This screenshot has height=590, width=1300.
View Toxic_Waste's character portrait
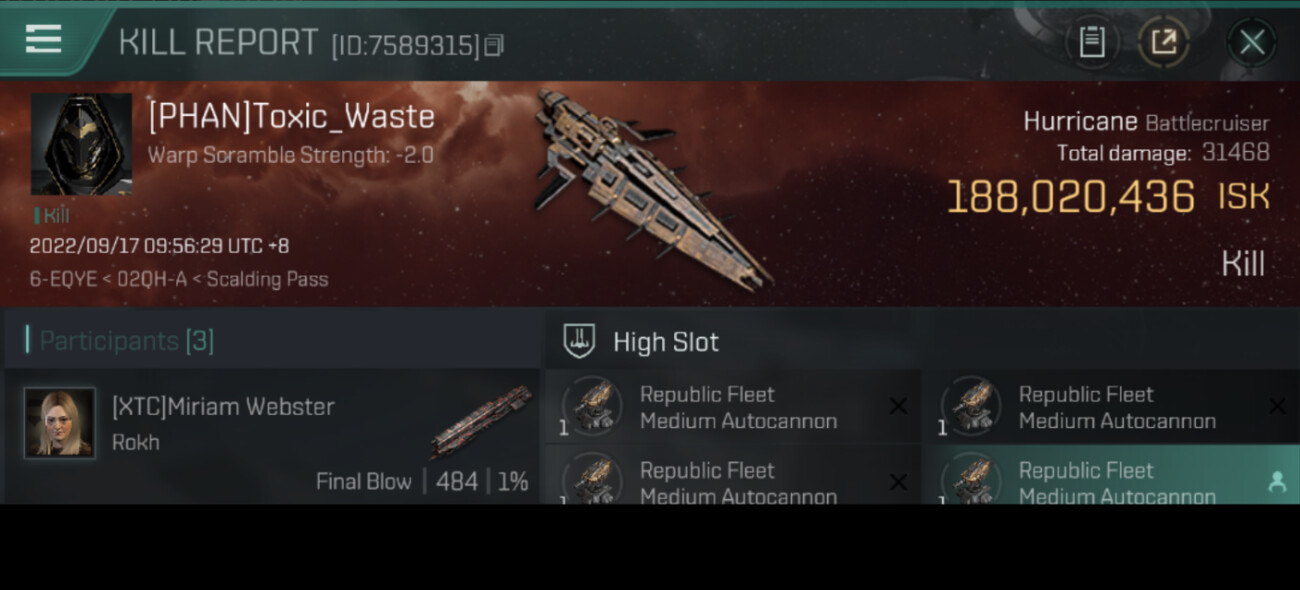tap(81, 144)
